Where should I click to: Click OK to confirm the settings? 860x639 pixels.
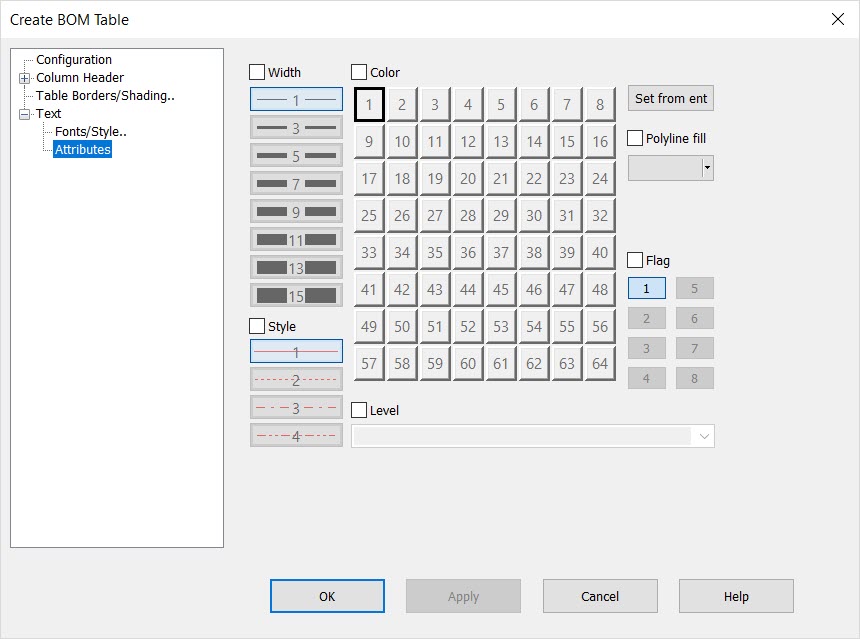coord(327,596)
